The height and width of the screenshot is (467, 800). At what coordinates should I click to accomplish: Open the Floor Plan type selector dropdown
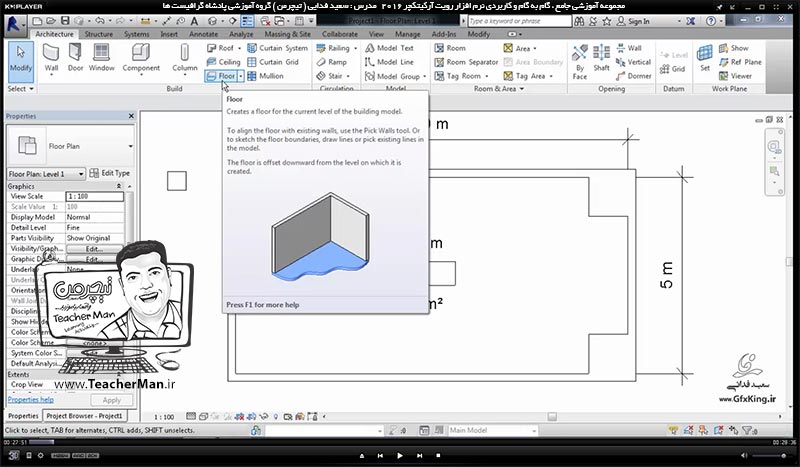[x=131, y=146]
